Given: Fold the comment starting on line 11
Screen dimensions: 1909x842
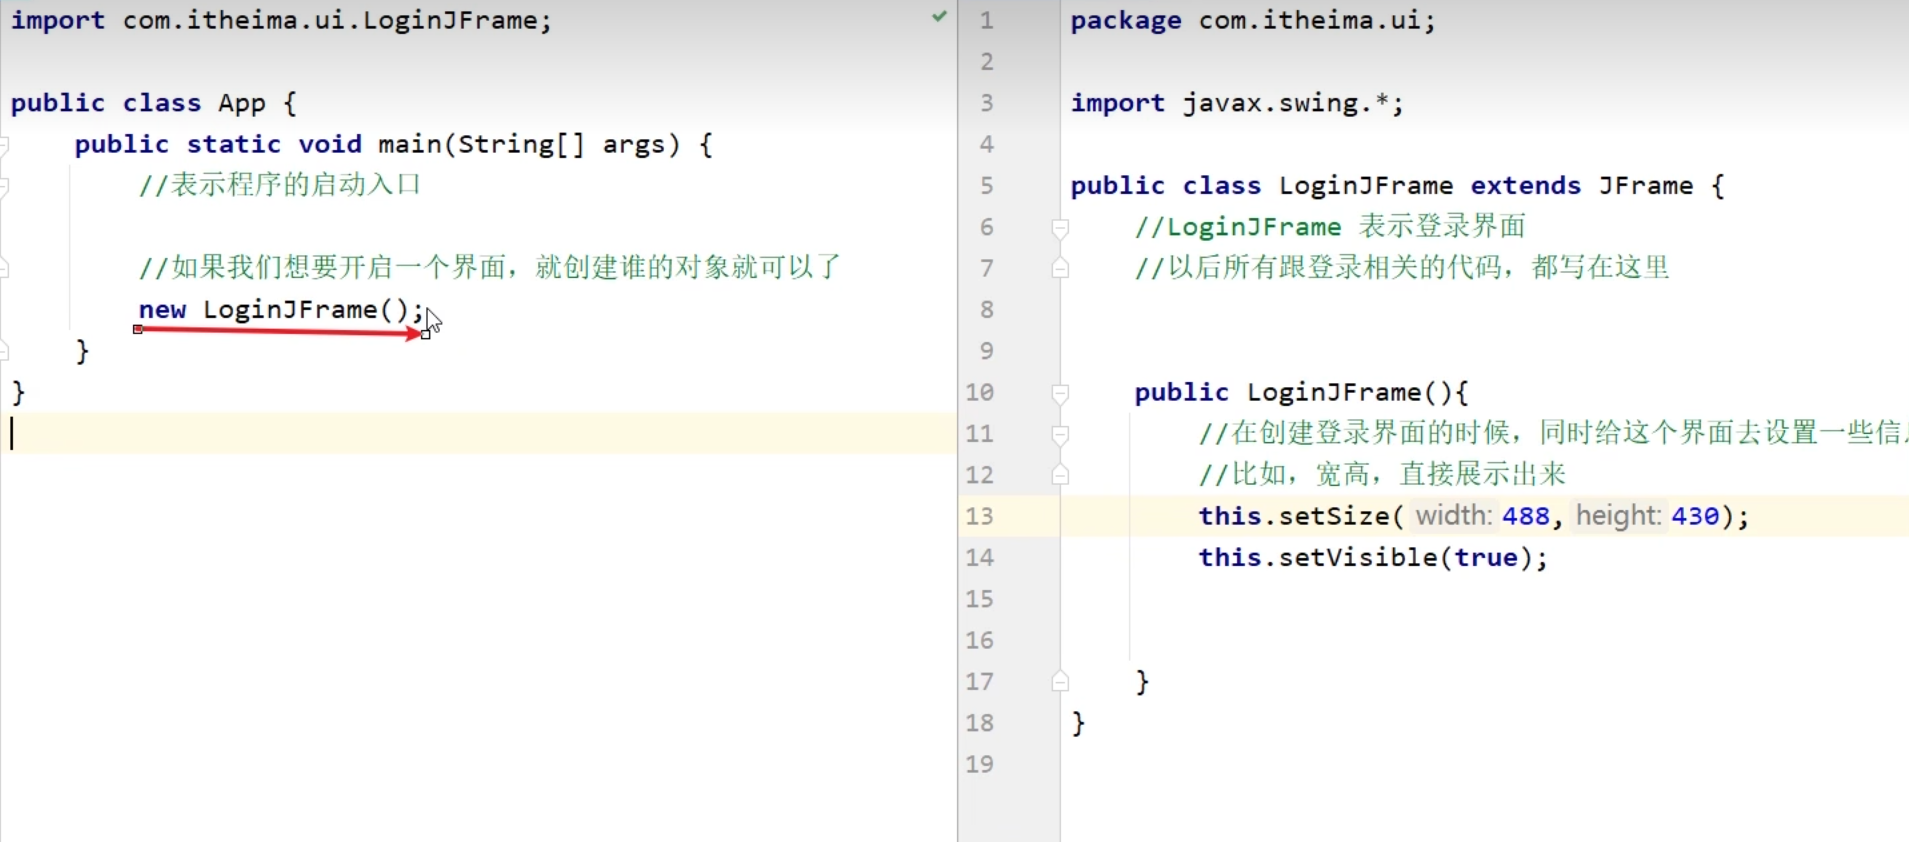Looking at the screenshot, I should (x=1060, y=434).
